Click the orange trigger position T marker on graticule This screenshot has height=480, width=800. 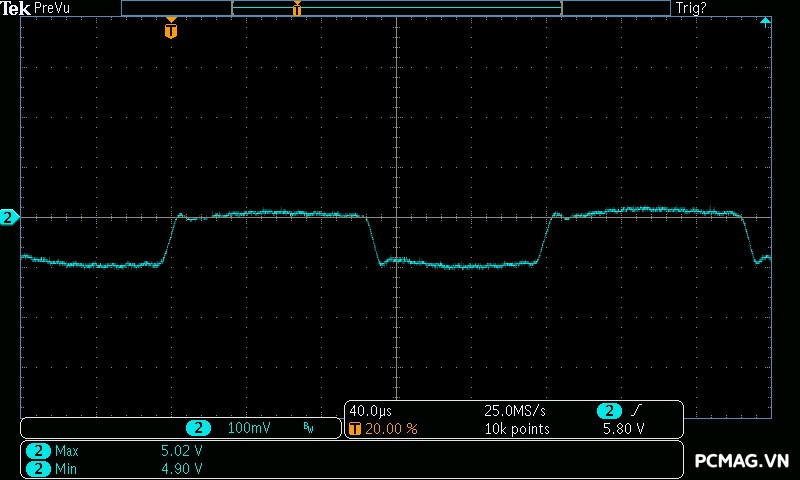pyautogui.click(x=171, y=30)
